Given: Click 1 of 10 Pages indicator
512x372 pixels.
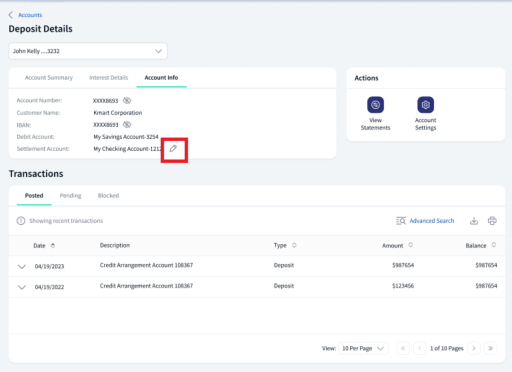Looking at the screenshot, I should coord(447,348).
